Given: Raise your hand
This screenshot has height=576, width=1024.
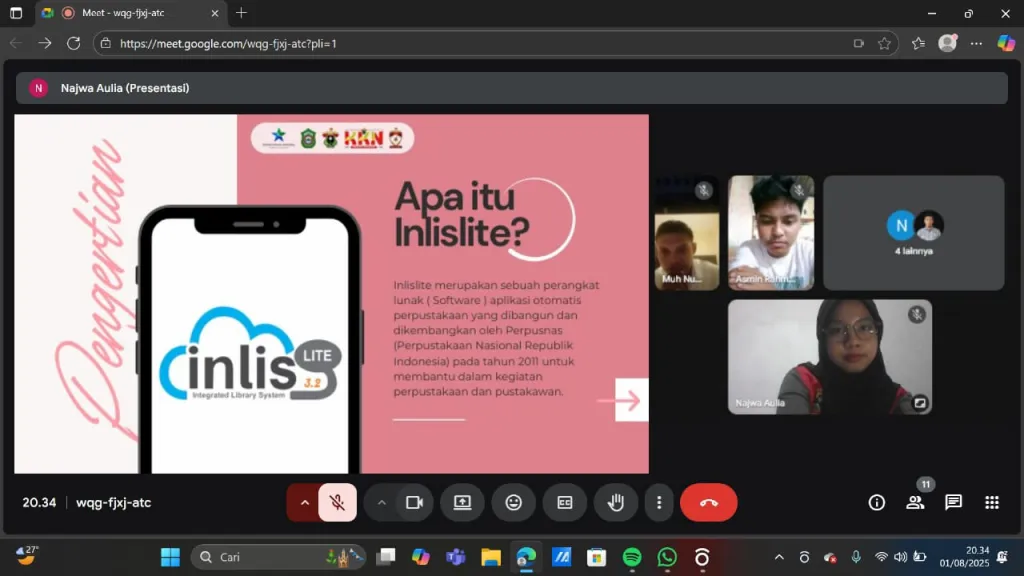Looking at the screenshot, I should point(616,503).
